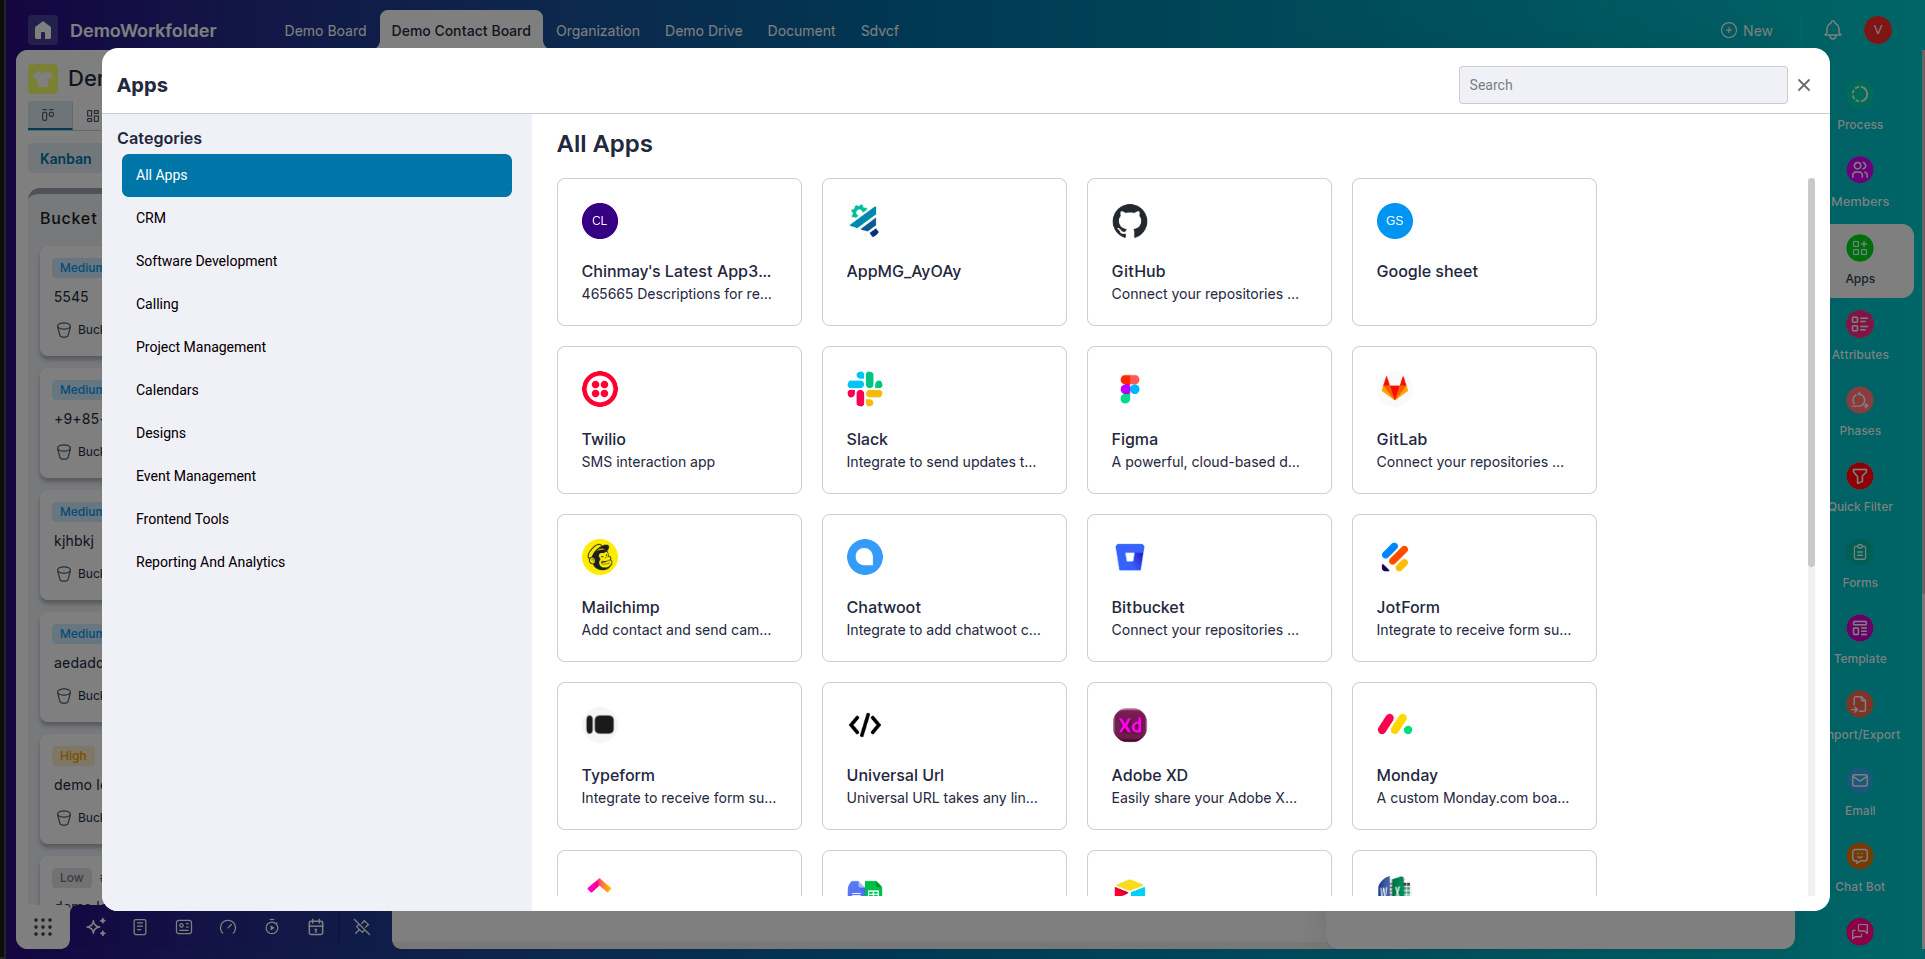Close the Apps dialog
The height and width of the screenshot is (959, 1925).
coord(1804,85)
